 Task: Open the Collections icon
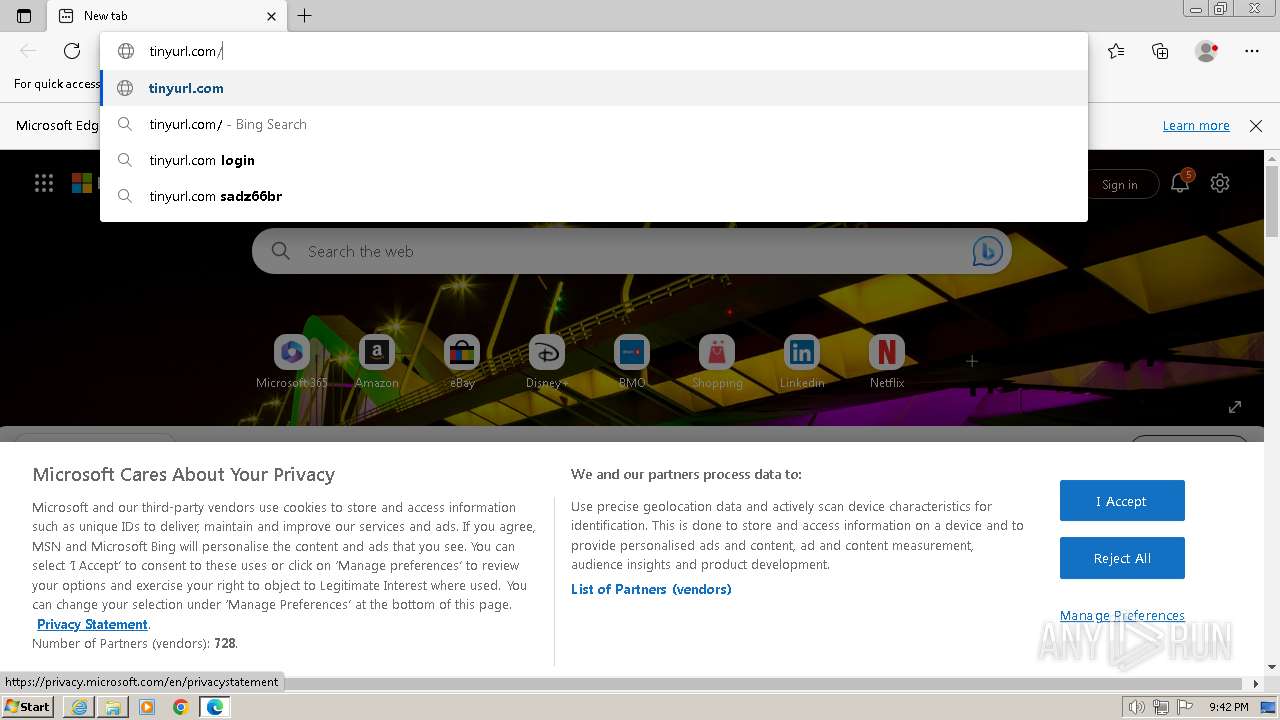point(1160,51)
